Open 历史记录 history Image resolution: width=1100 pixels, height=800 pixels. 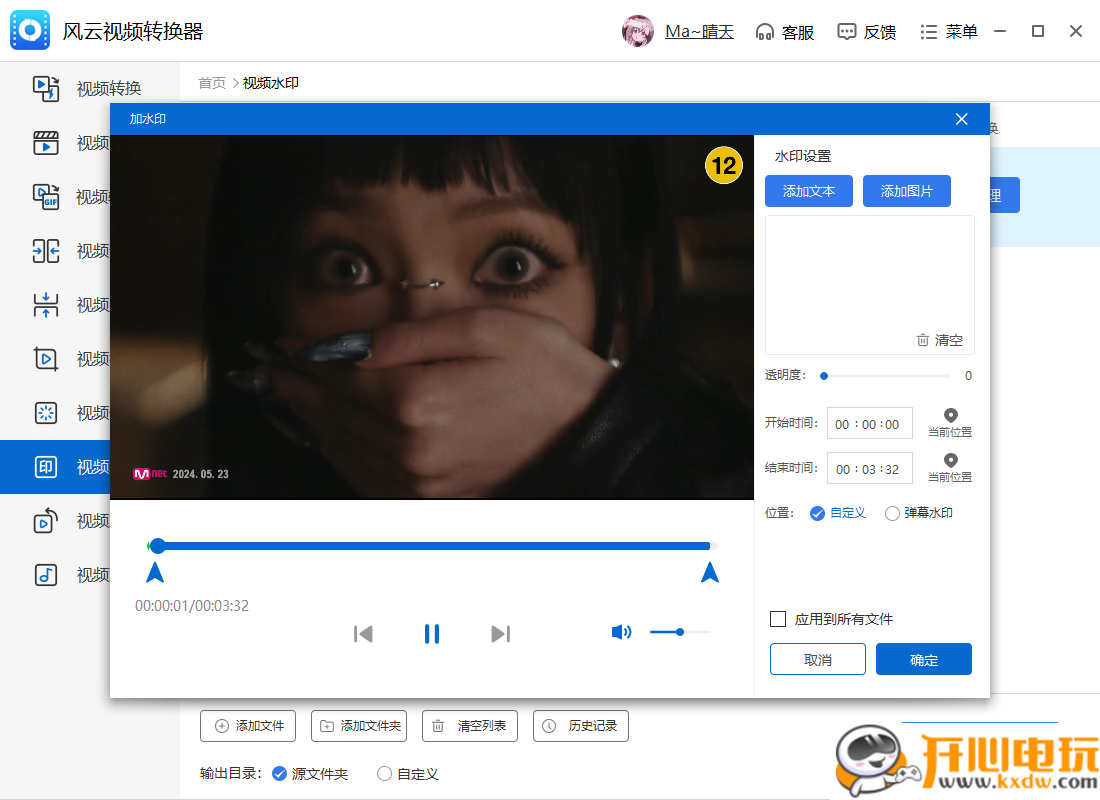(x=581, y=726)
